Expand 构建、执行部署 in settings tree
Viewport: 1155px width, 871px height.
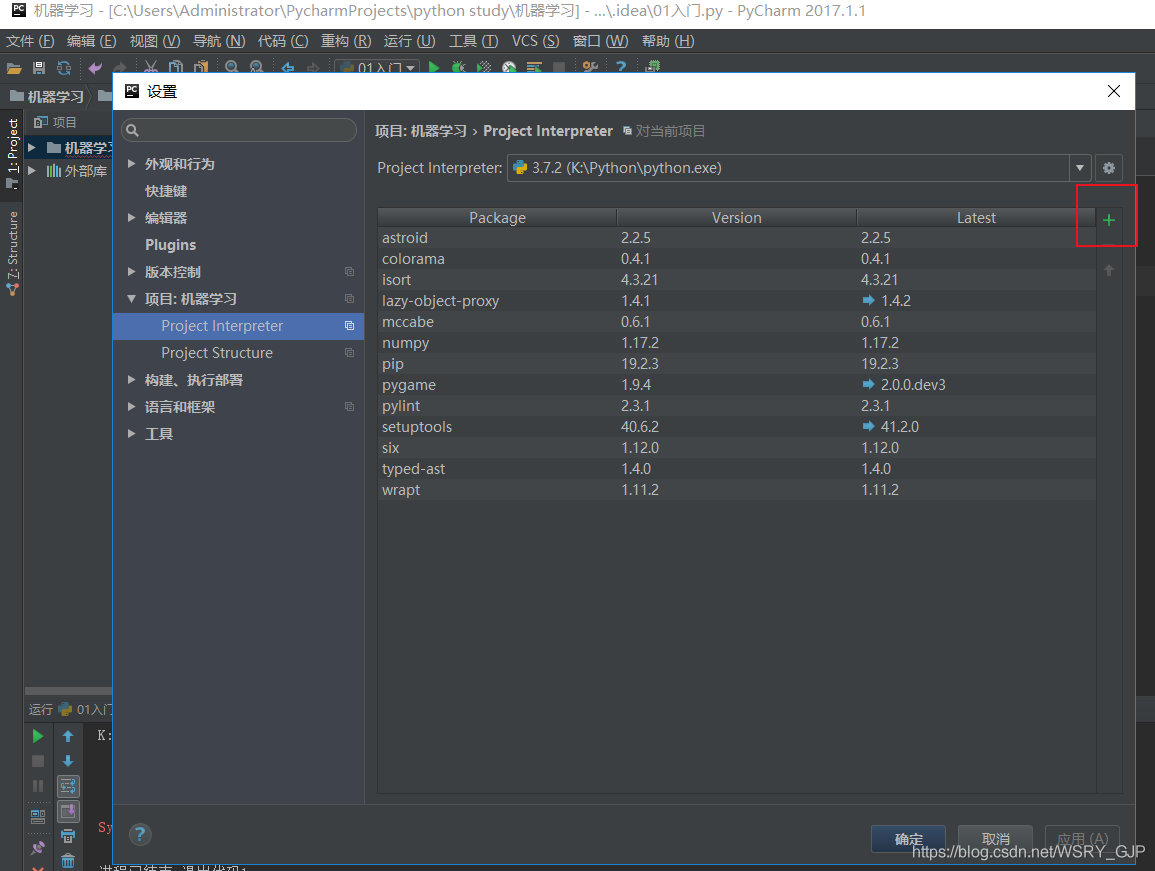(x=131, y=379)
